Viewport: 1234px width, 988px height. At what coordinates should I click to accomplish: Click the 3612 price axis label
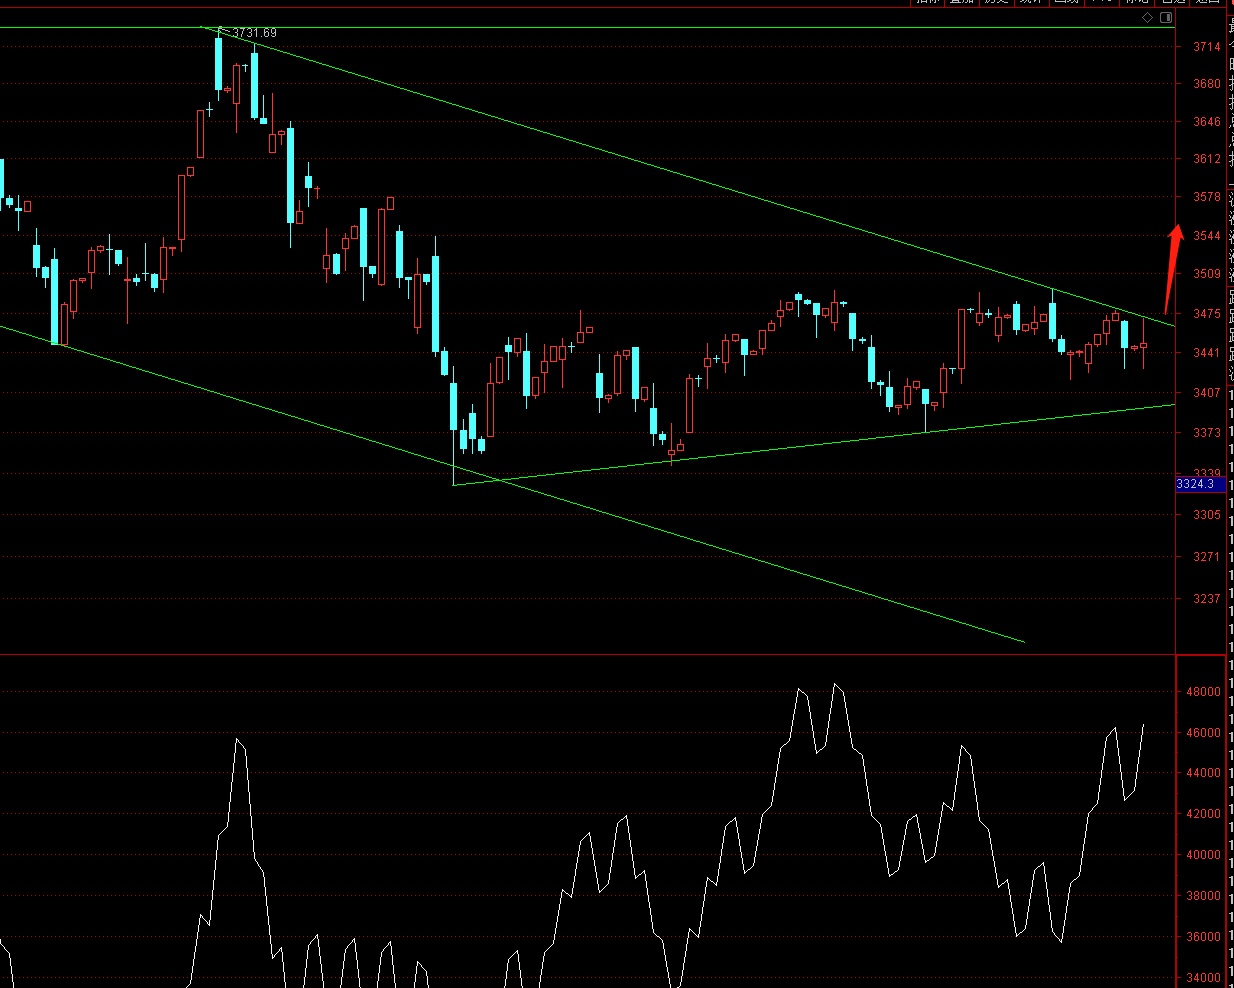click(1206, 159)
